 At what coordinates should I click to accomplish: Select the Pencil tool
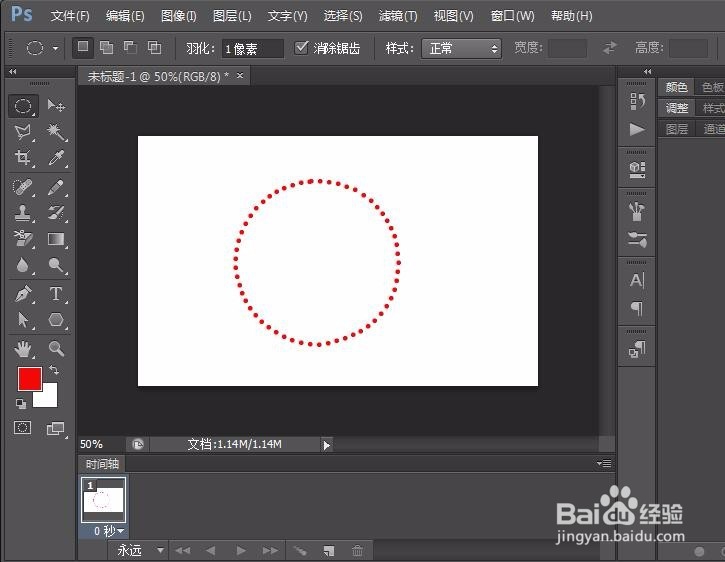56,187
